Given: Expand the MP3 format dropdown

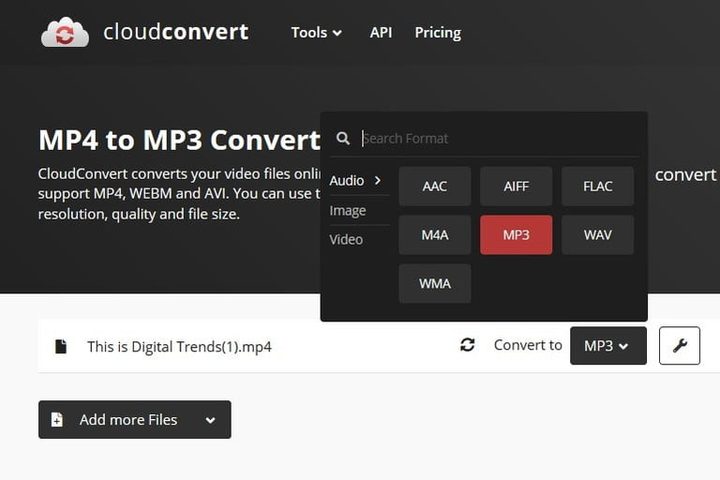Looking at the screenshot, I should tap(607, 346).
